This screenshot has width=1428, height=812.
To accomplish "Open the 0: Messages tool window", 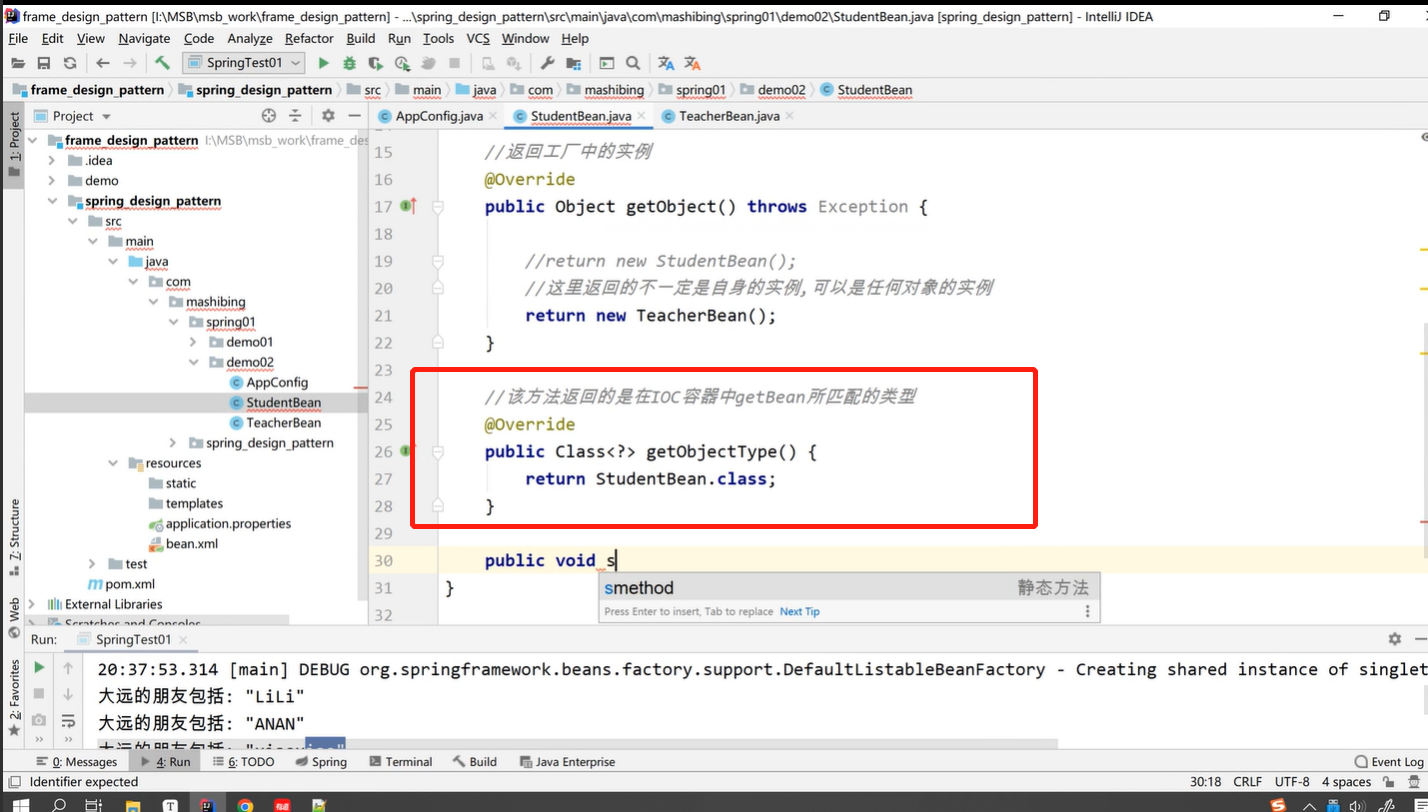I will (x=77, y=762).
